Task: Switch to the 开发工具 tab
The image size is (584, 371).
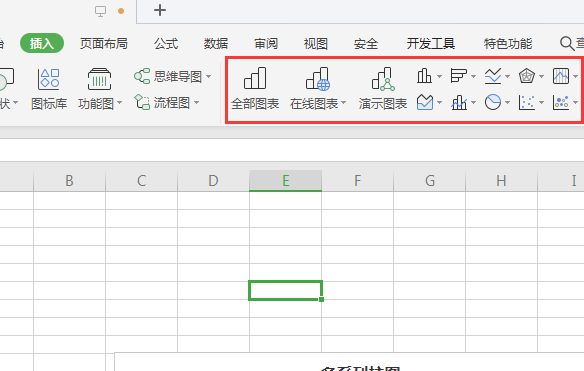Action: [x=431, y=44]
